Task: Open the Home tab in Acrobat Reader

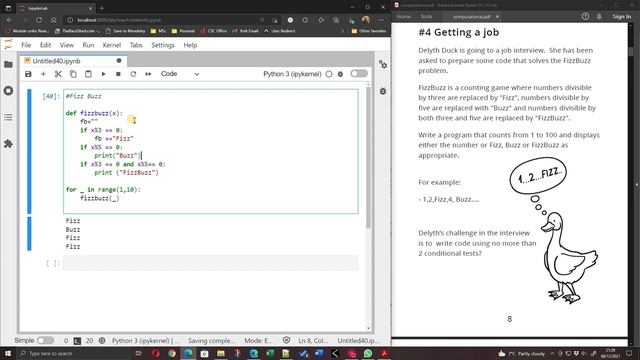Action: 403,16
